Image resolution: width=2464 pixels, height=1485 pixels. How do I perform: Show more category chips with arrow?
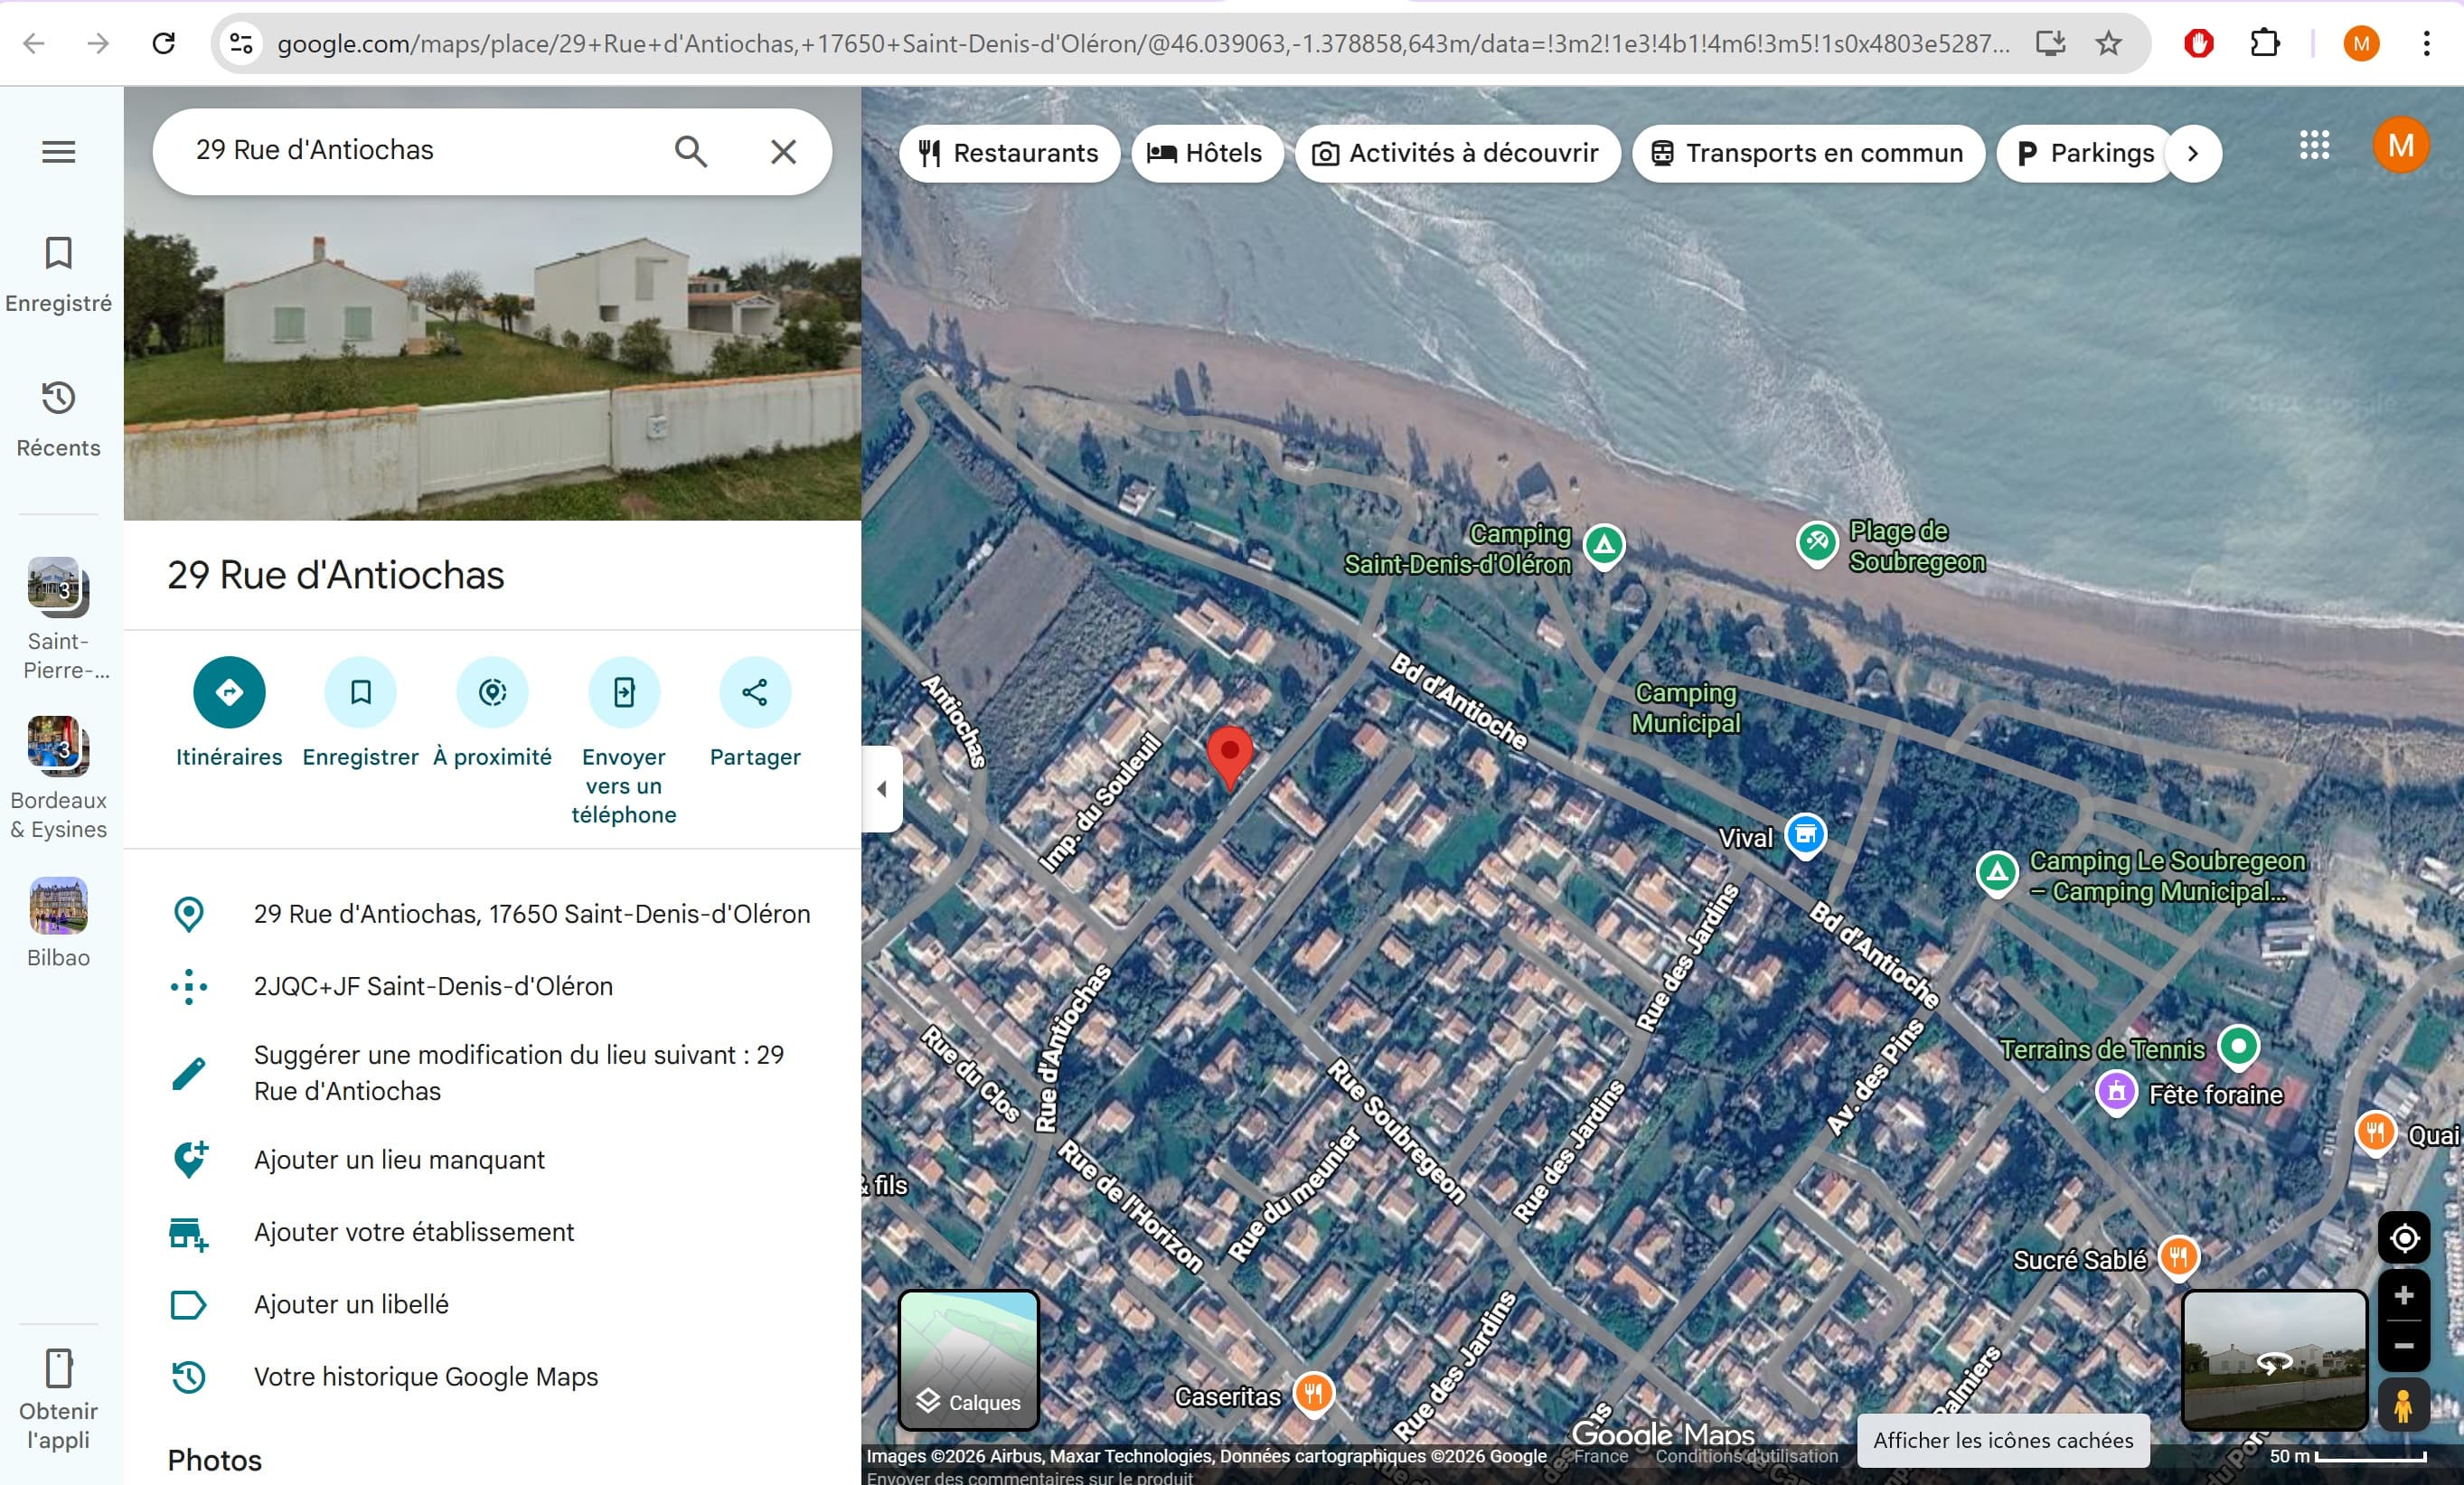[x=2193, y=153]
